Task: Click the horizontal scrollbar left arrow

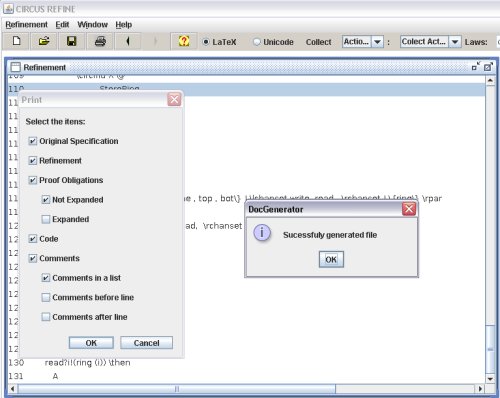Action: pyautogui.click(x=13, y=389)
